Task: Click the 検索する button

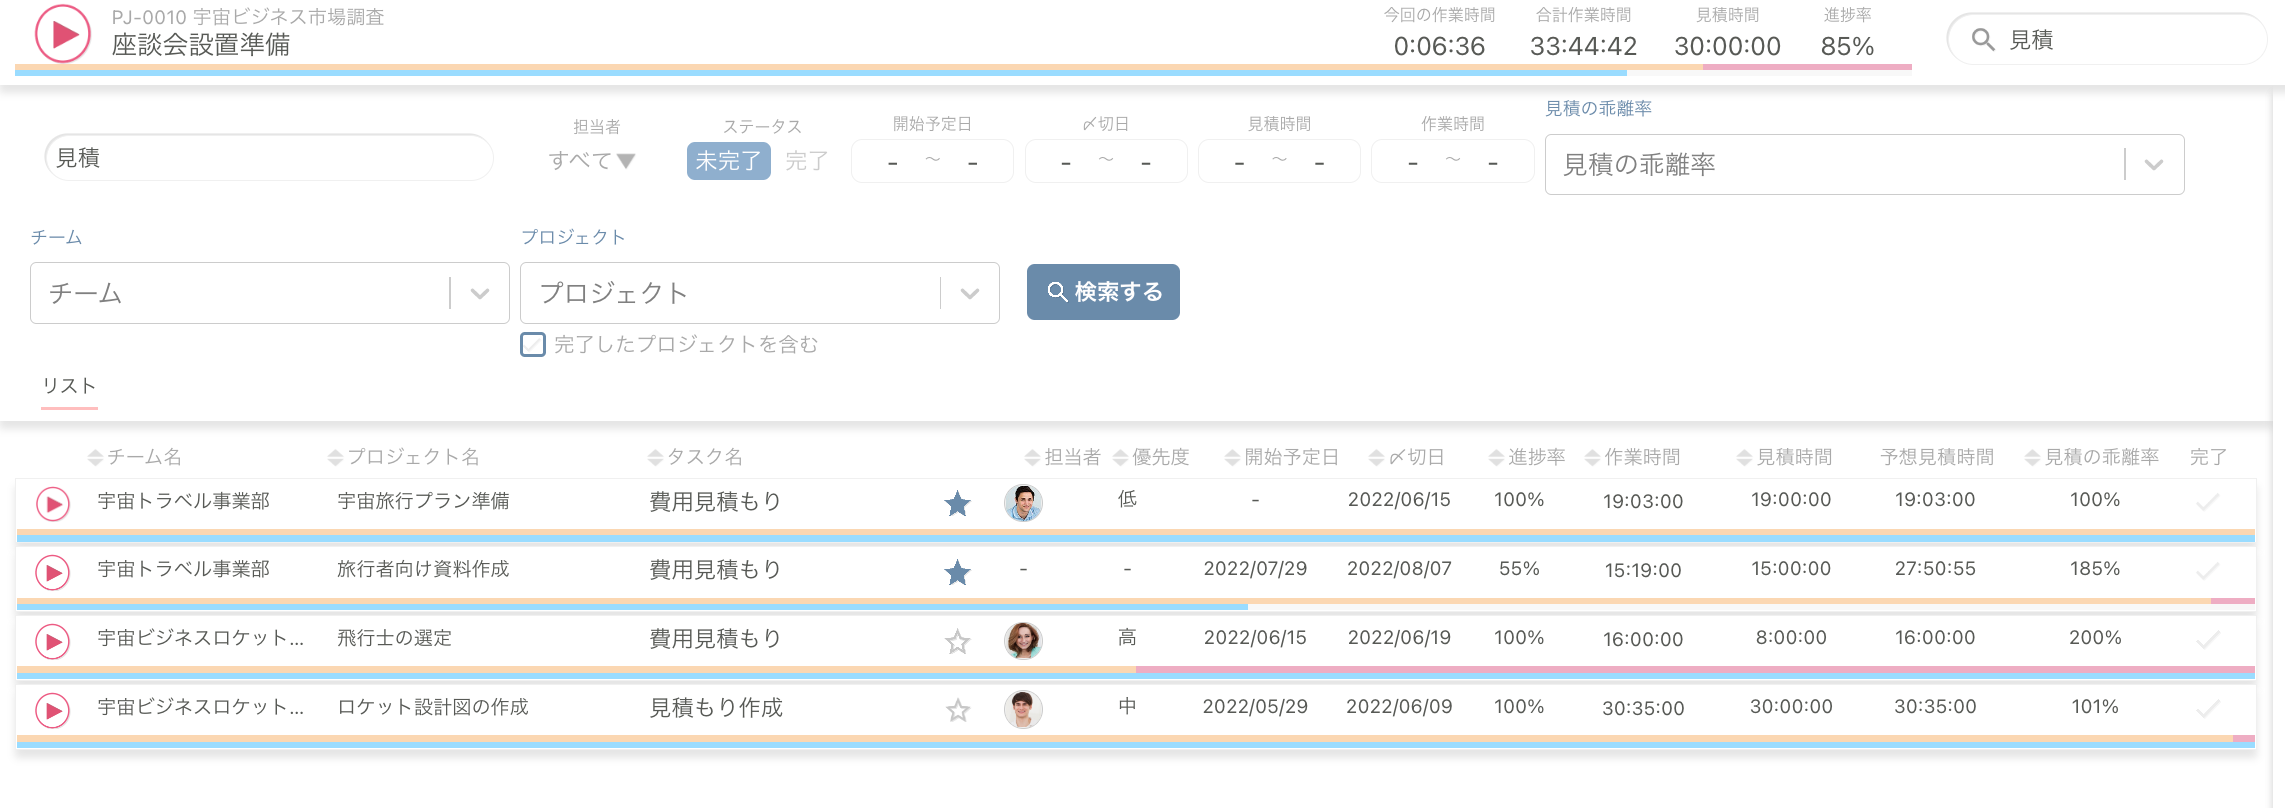Action: click(1103, 292)
